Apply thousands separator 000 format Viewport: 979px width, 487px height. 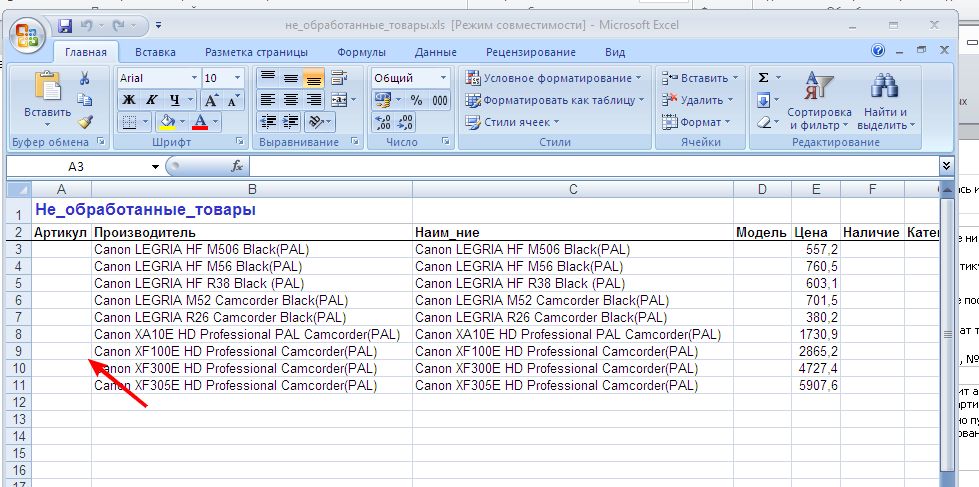point(440,100)
